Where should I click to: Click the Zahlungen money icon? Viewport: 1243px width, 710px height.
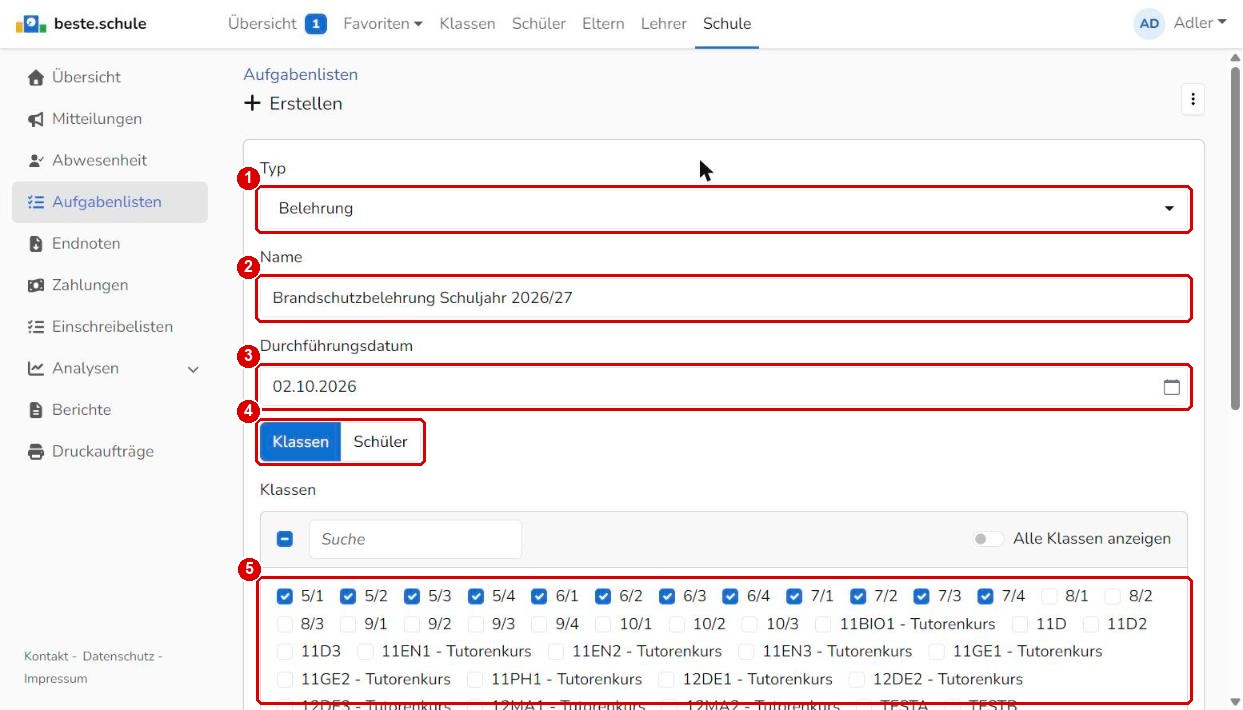(36, 285)
